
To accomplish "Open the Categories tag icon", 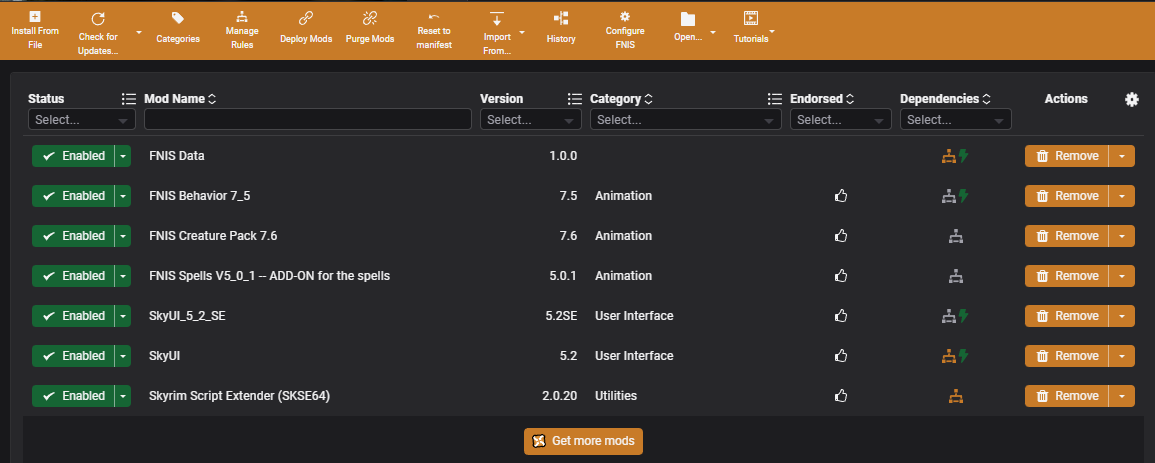I will (x=178, y=18).
